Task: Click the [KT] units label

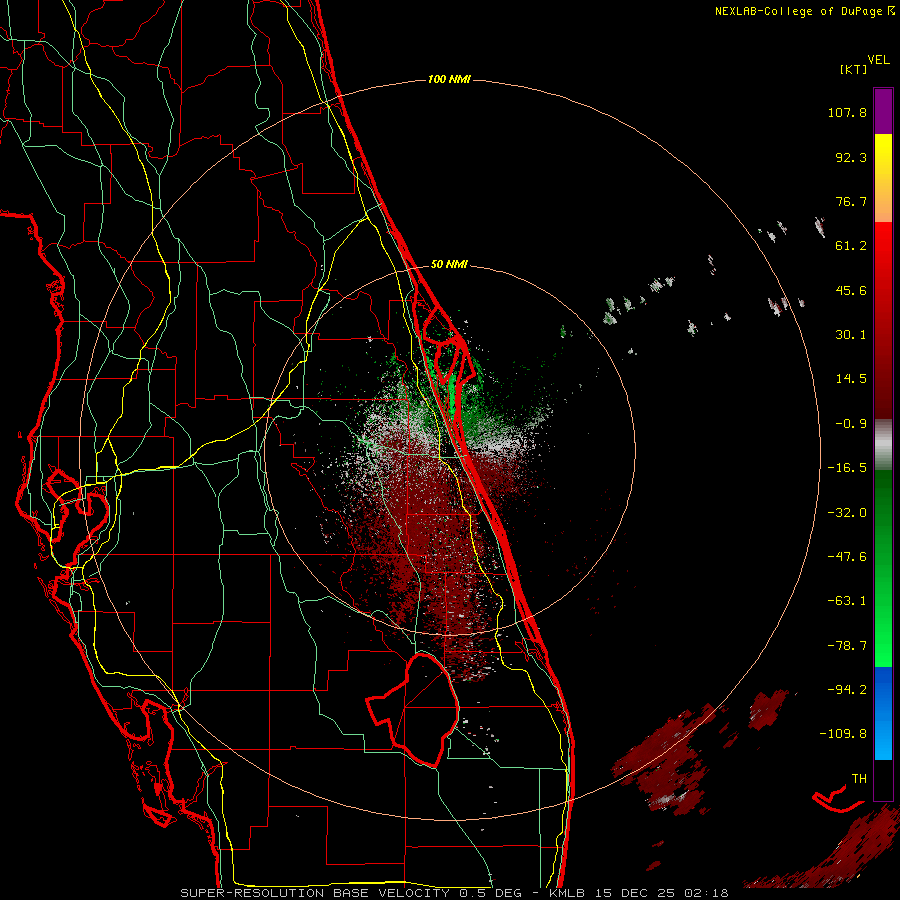Action: (x=854, y=69)
